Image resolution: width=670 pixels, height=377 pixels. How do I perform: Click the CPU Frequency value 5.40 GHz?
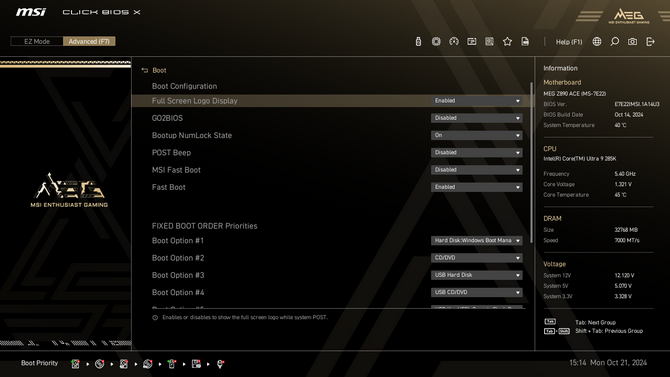tap(625, 174)
